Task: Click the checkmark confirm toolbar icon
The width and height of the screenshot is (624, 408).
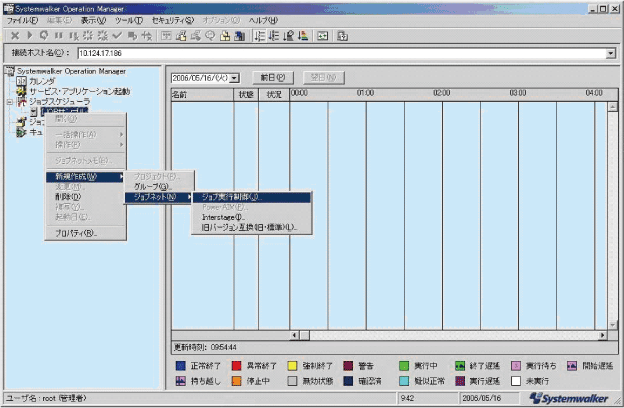Action: coord(117,36)
